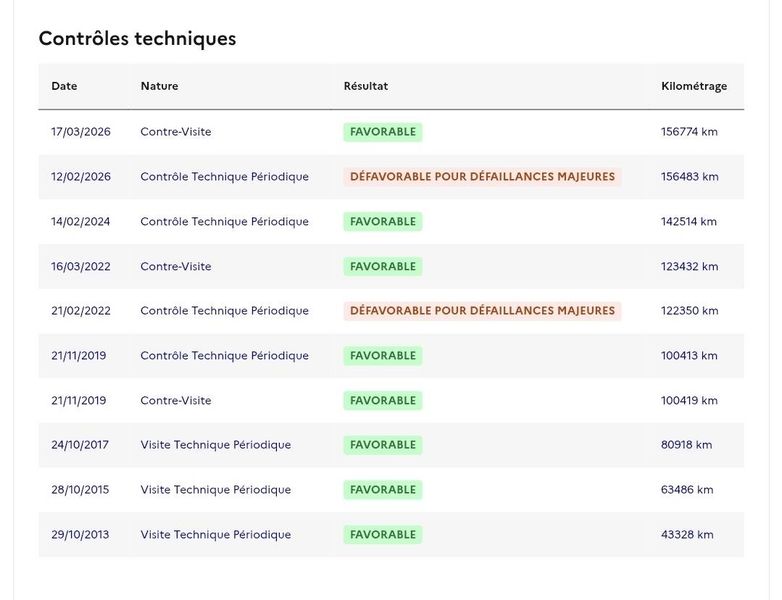This screenshot has height=600, width=782.
Task: Click Contrôle Technique Périodique on 21/11/2019
Action: pyautogui.click(x=224, y=356)
